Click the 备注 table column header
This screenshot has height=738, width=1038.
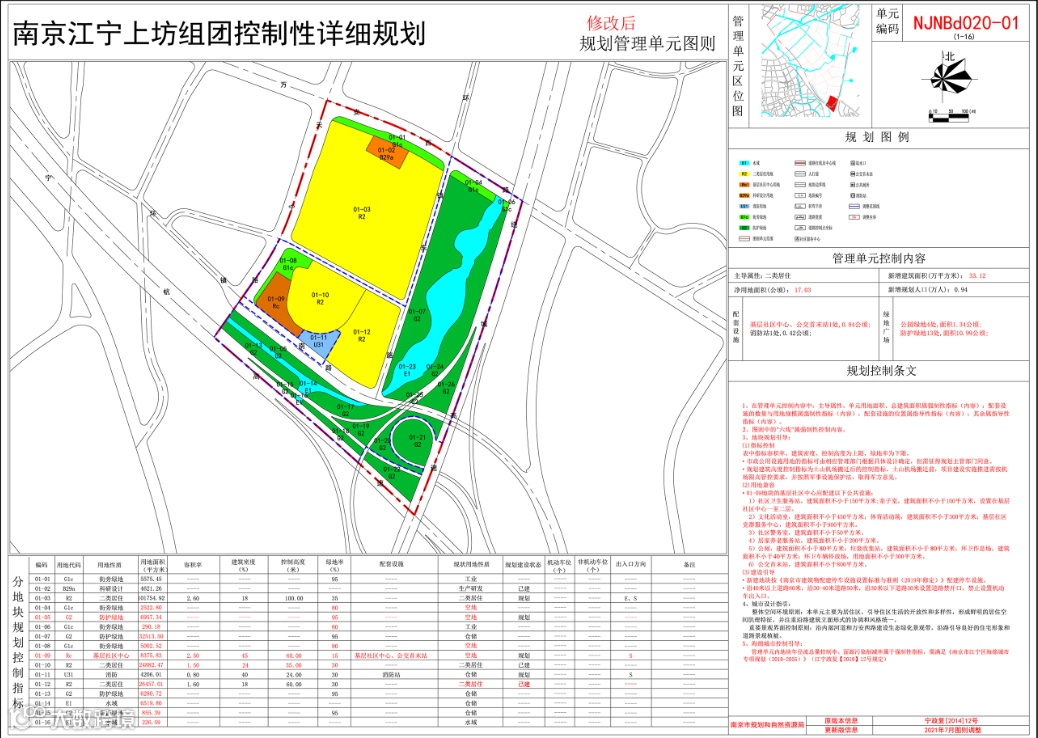(688, 565)
